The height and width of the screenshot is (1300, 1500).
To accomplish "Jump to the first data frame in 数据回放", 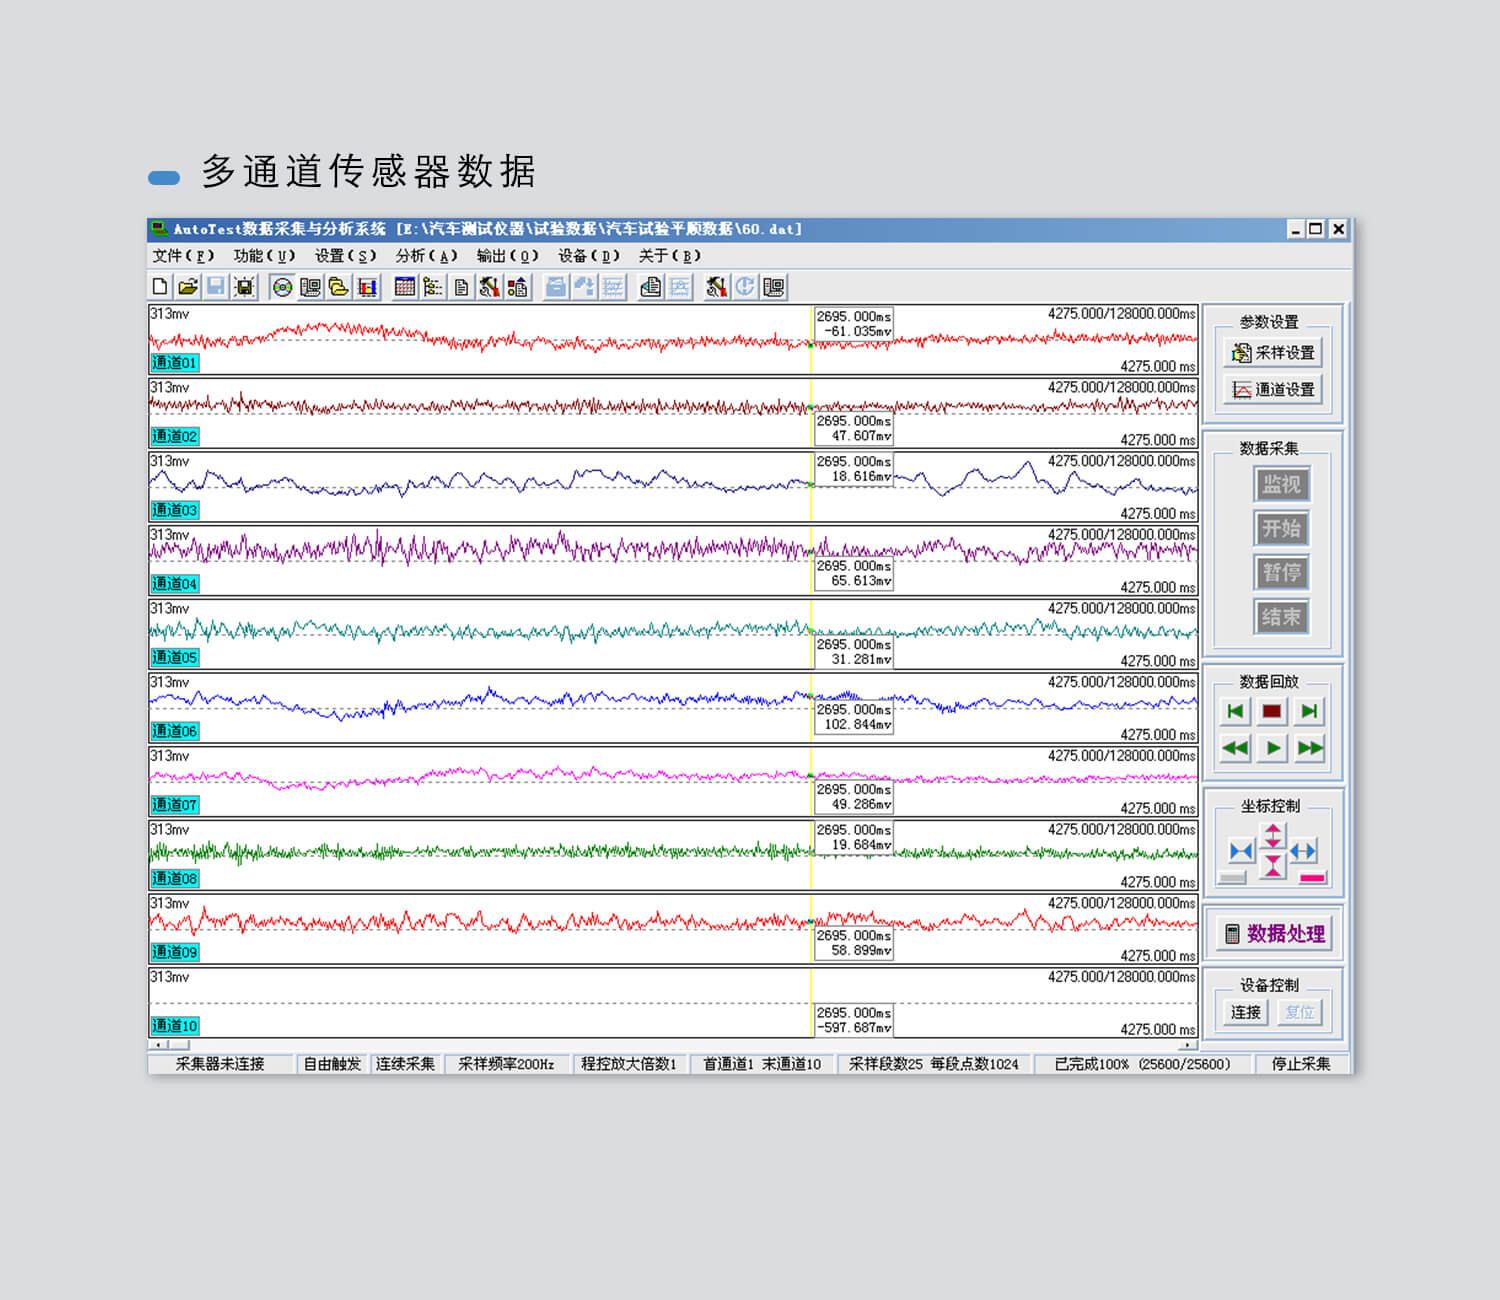I will point(1235,711).
